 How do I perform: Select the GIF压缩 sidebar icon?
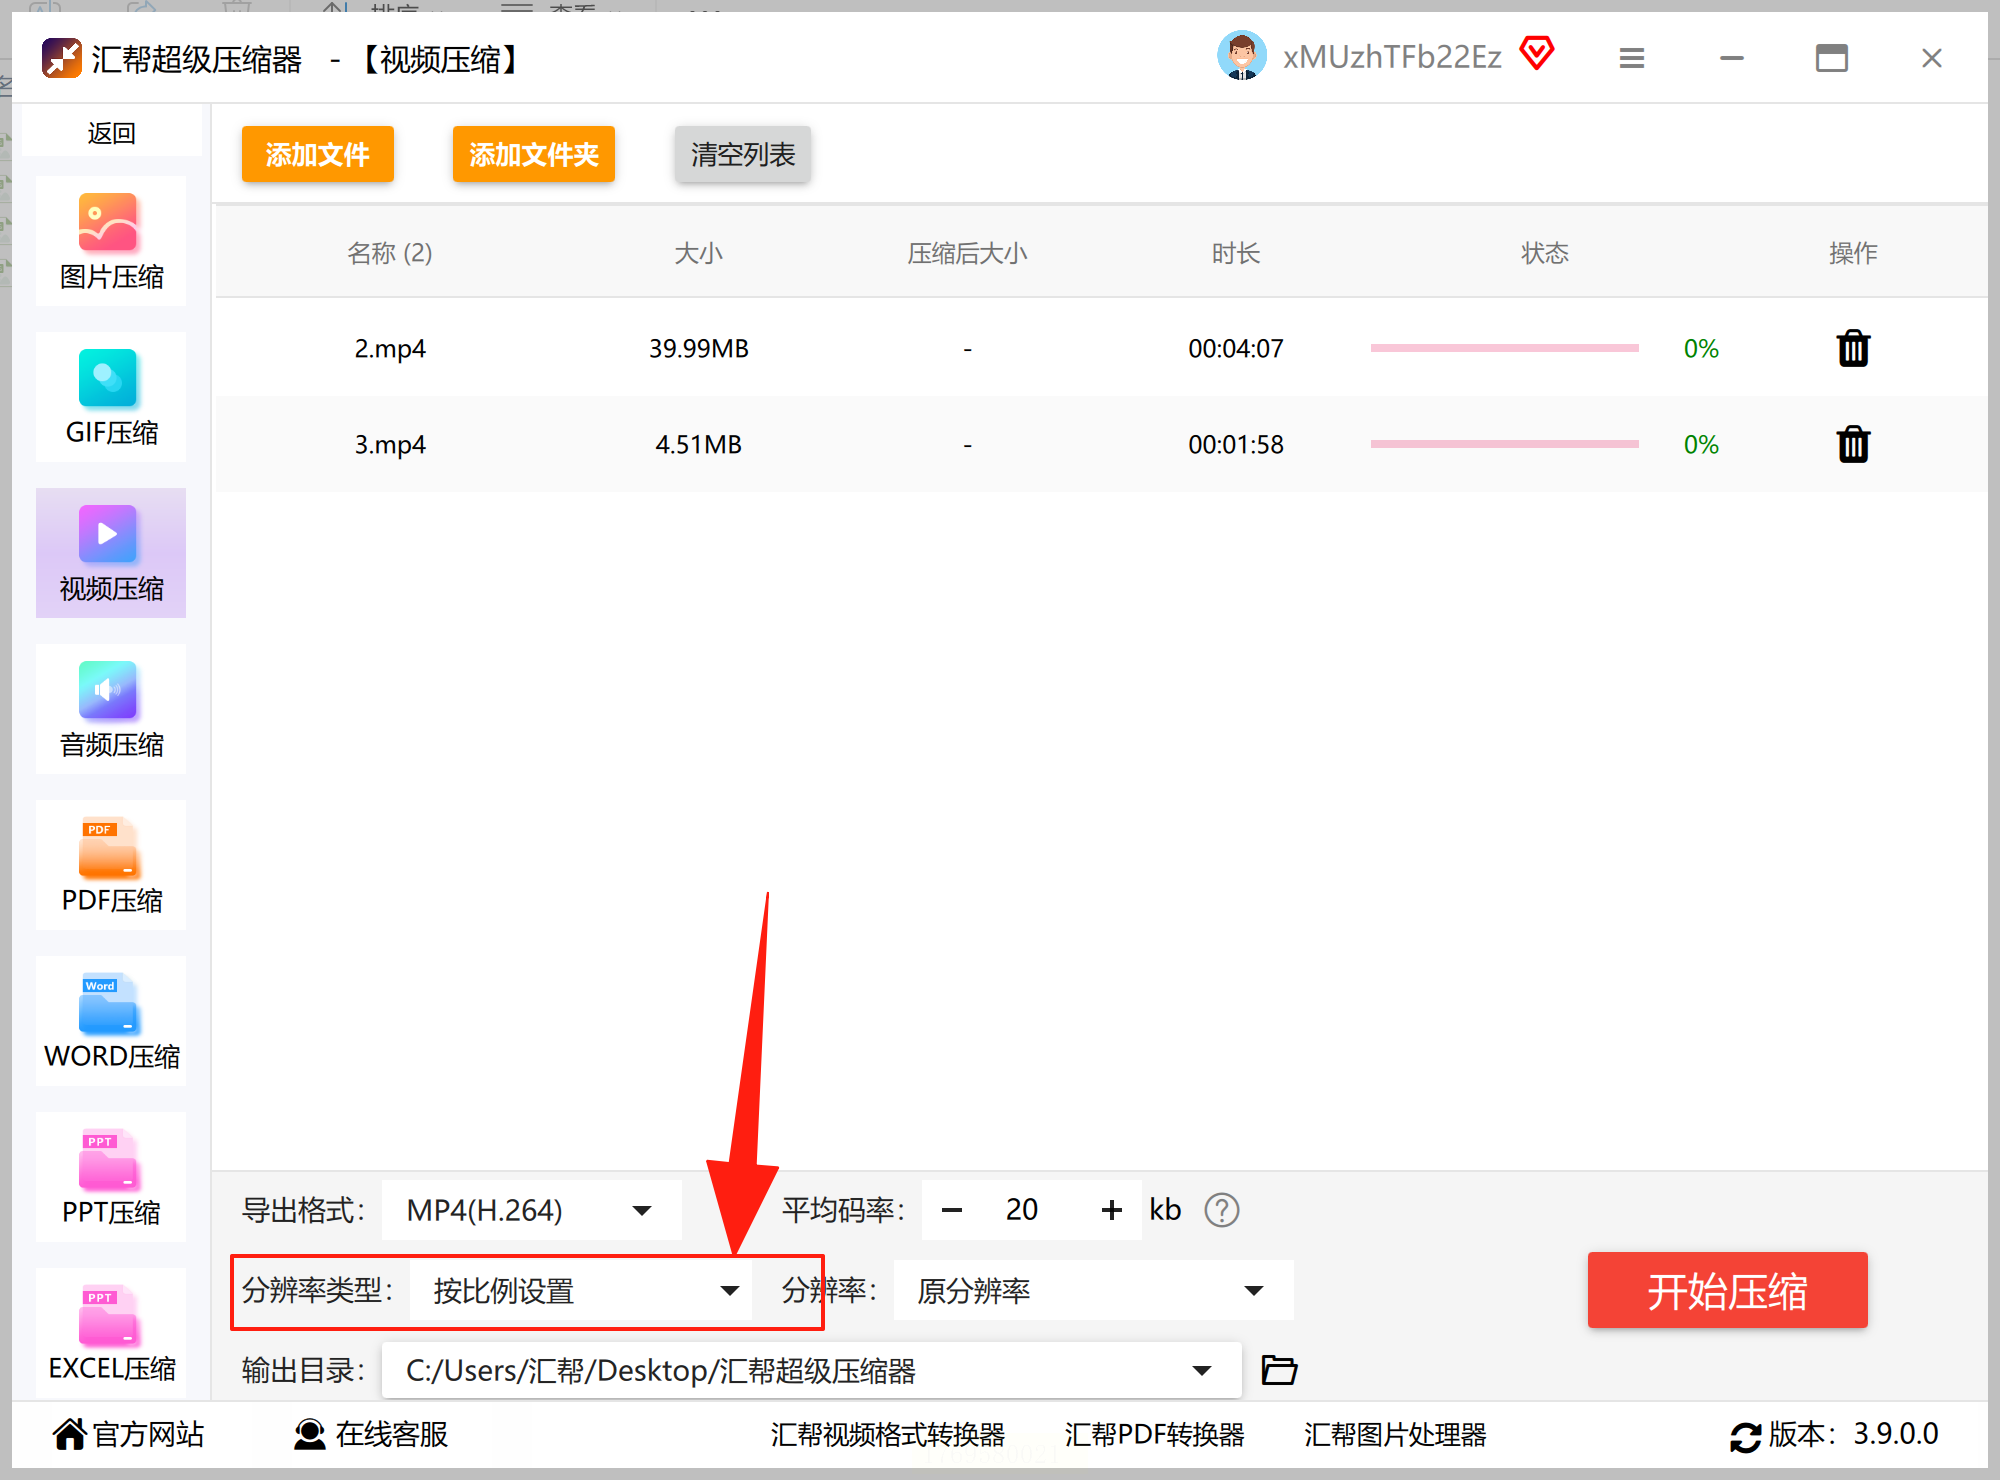click(x=110, y=397)
